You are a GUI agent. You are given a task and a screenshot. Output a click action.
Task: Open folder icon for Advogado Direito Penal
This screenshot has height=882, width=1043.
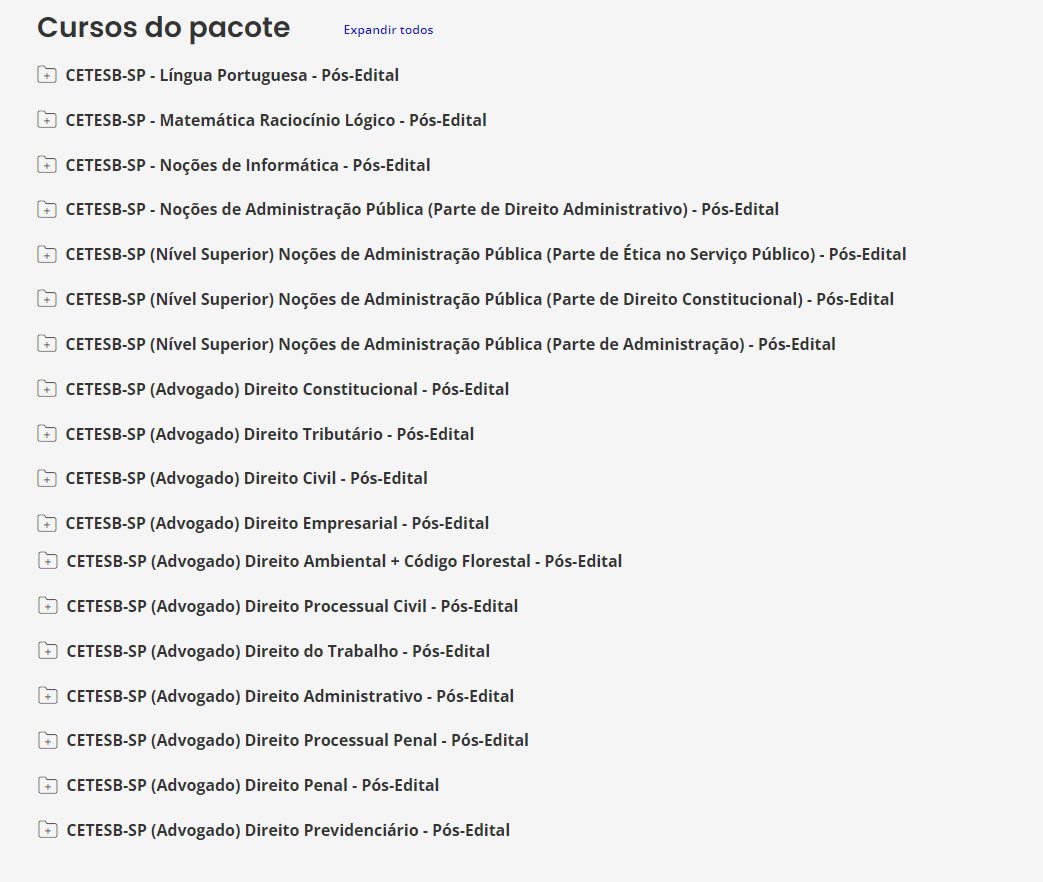click(47, 786)
